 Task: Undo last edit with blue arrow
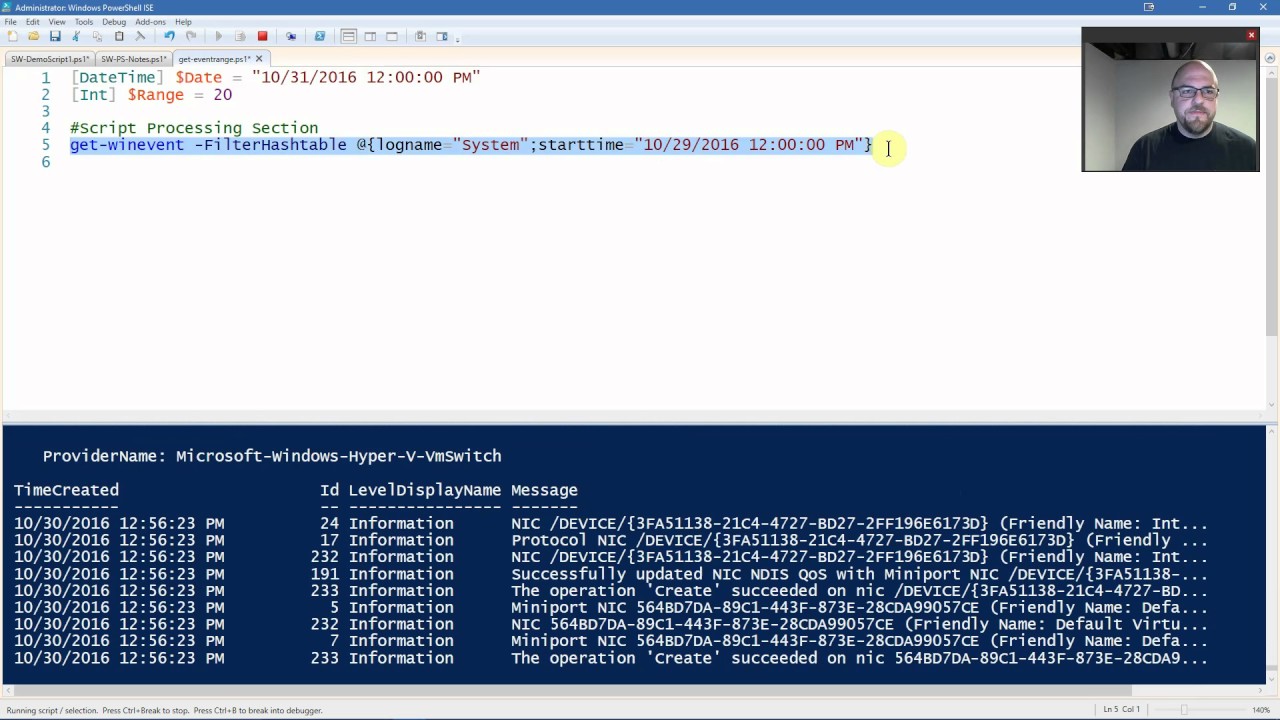pos(169,36)
